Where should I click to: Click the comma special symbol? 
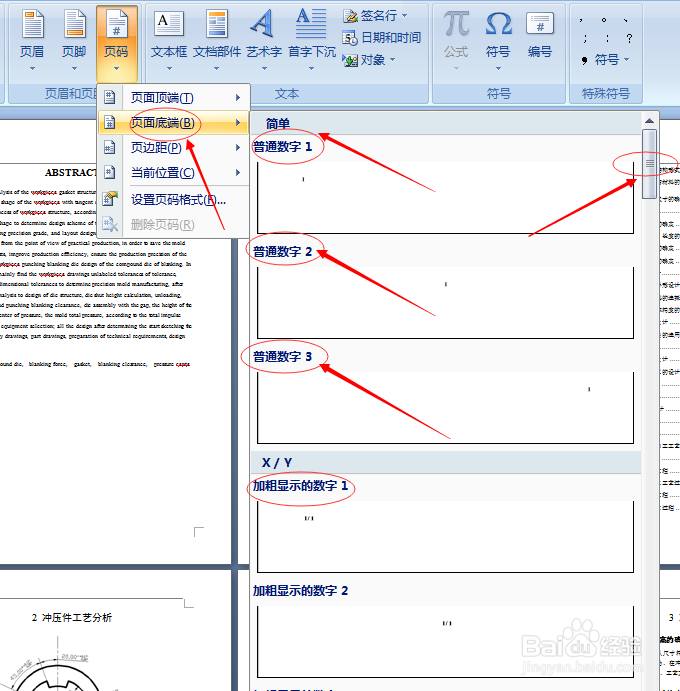(581, 20)
